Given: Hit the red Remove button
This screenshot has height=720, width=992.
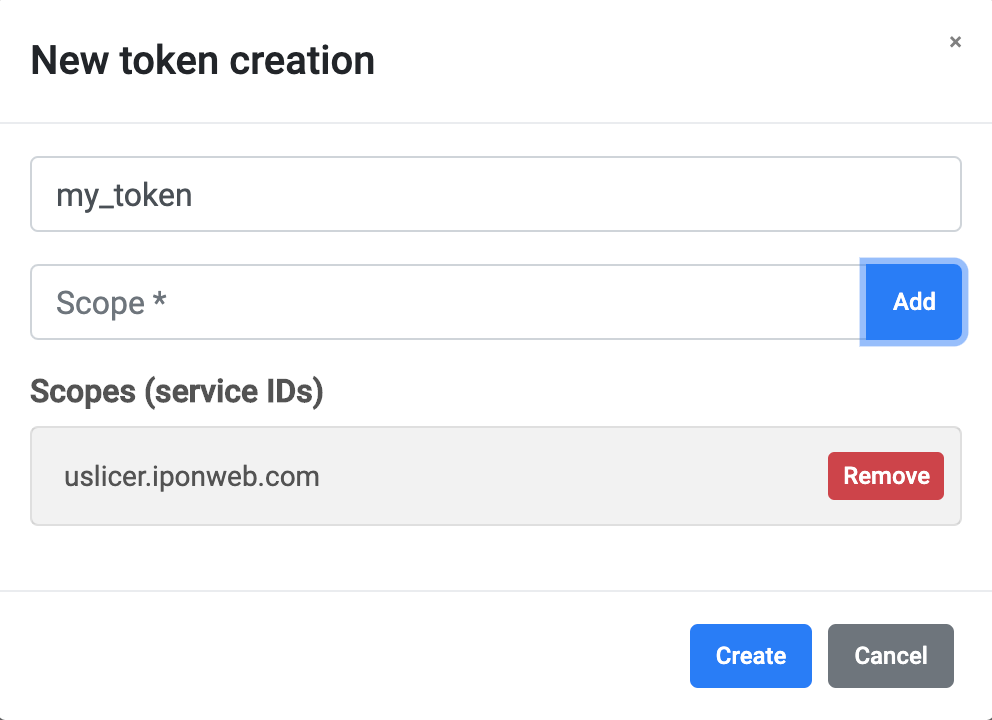Looking at the screenshot, I should coord(885,476).
